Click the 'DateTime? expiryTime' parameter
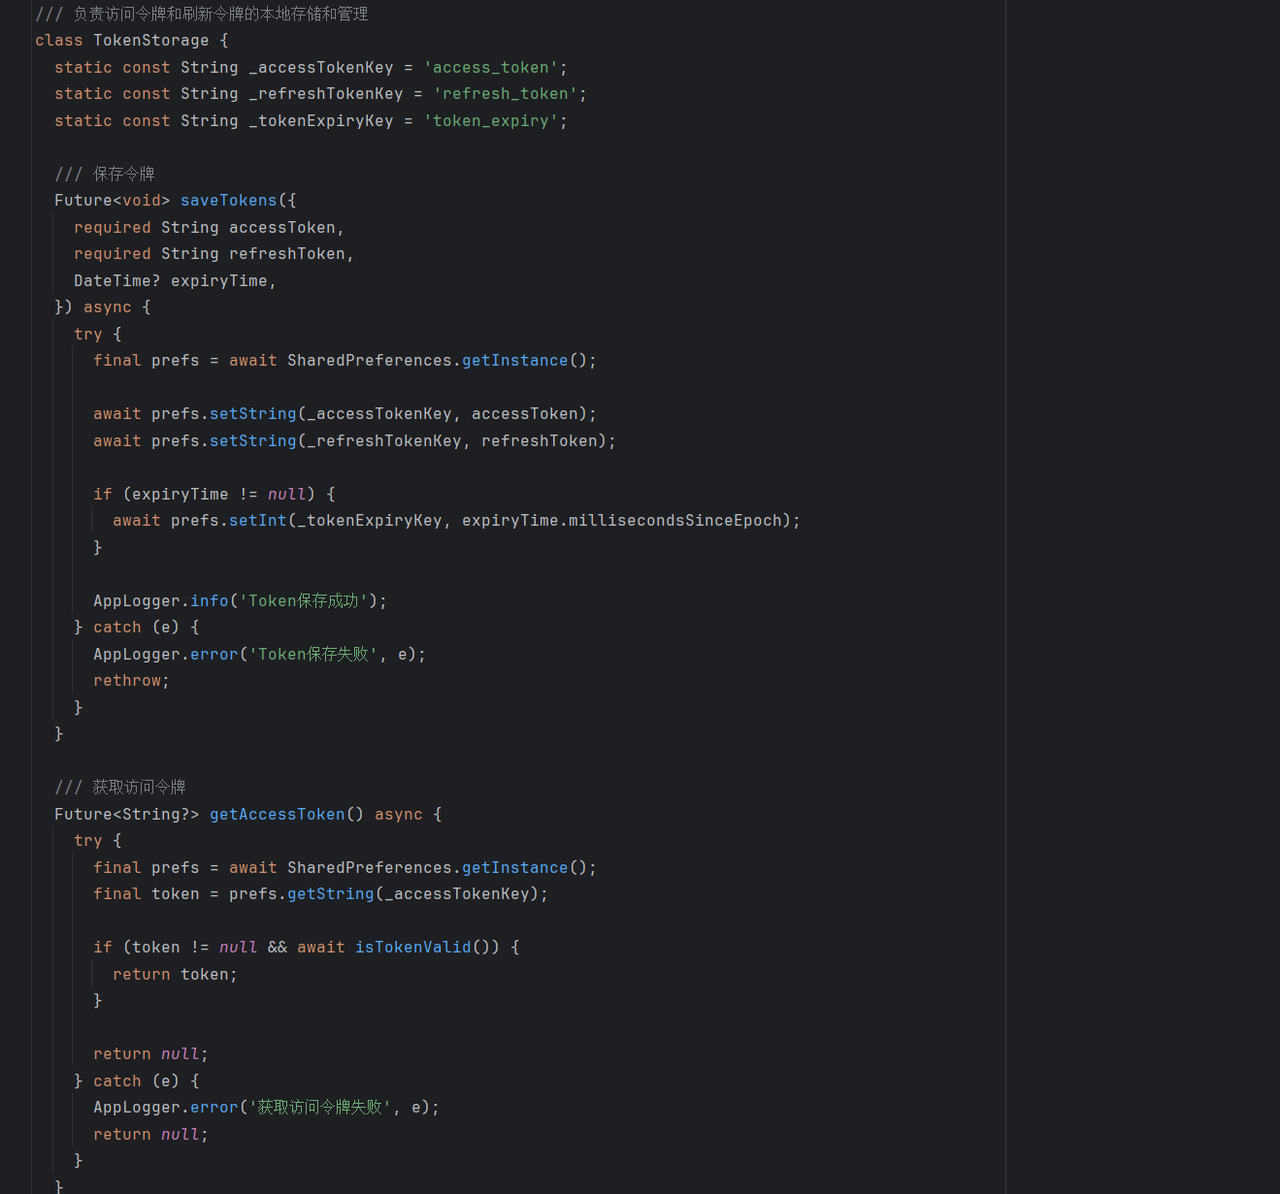The height and width of the screenshot is (1194, 1280). [175, 281]
